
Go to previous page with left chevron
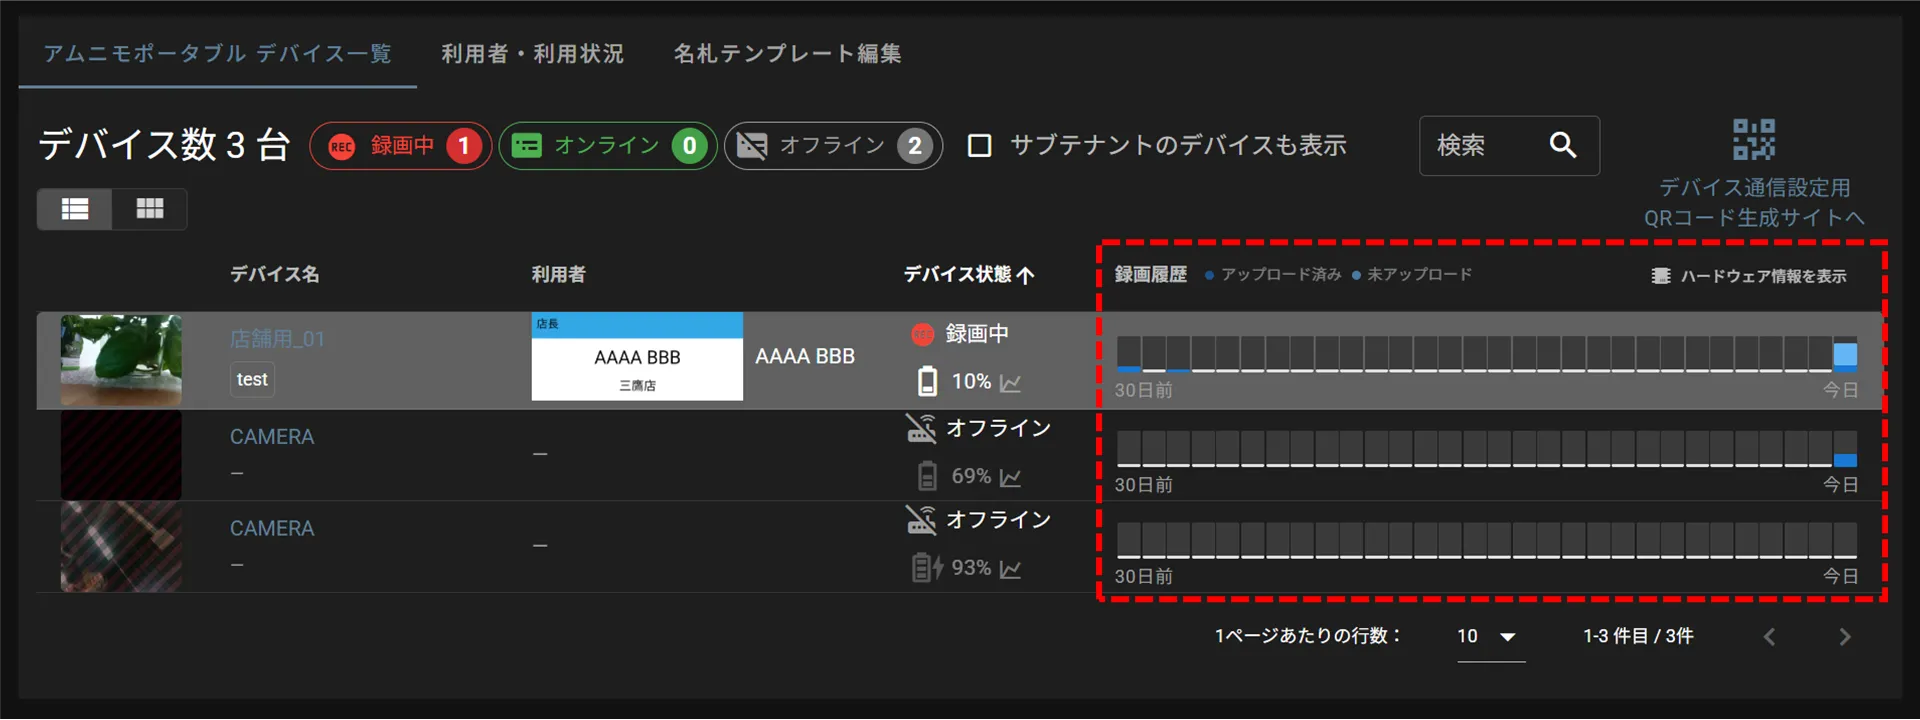(1769, 637)
